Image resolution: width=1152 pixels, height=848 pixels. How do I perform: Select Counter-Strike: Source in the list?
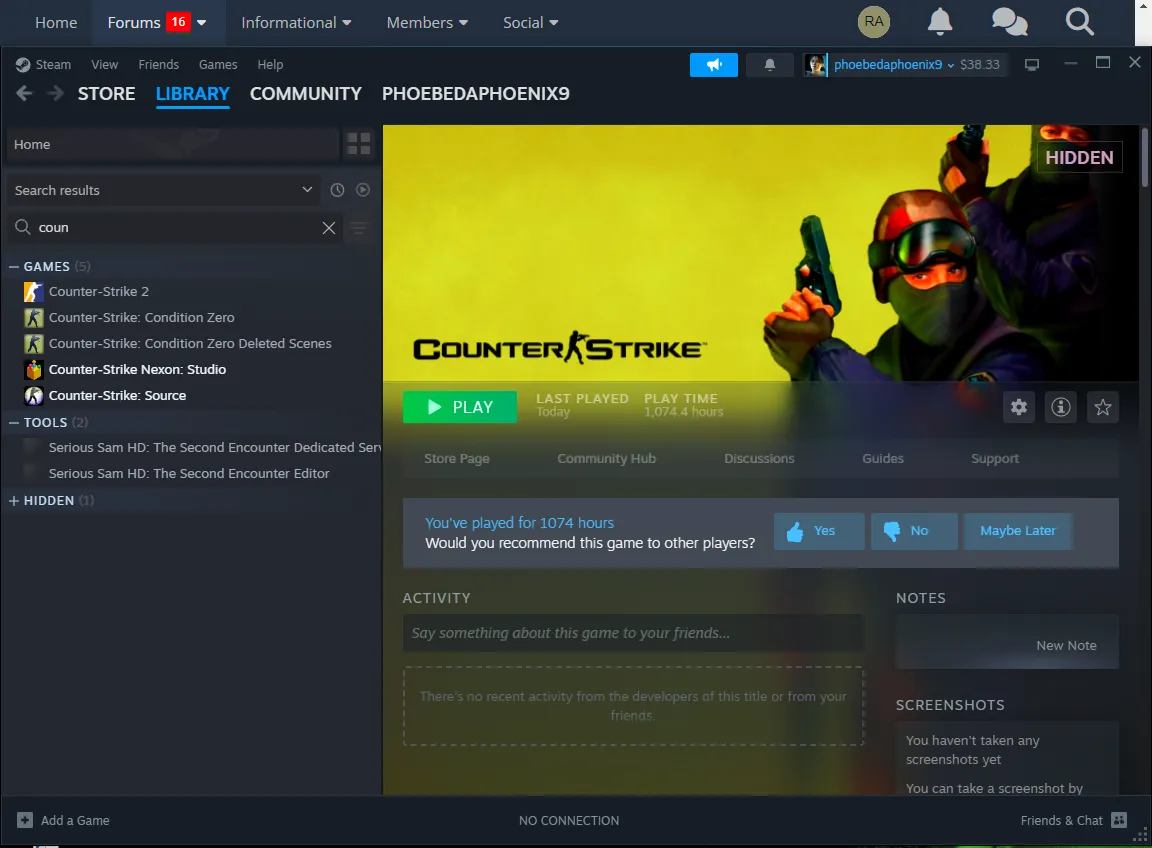click(x=117, y=396)
